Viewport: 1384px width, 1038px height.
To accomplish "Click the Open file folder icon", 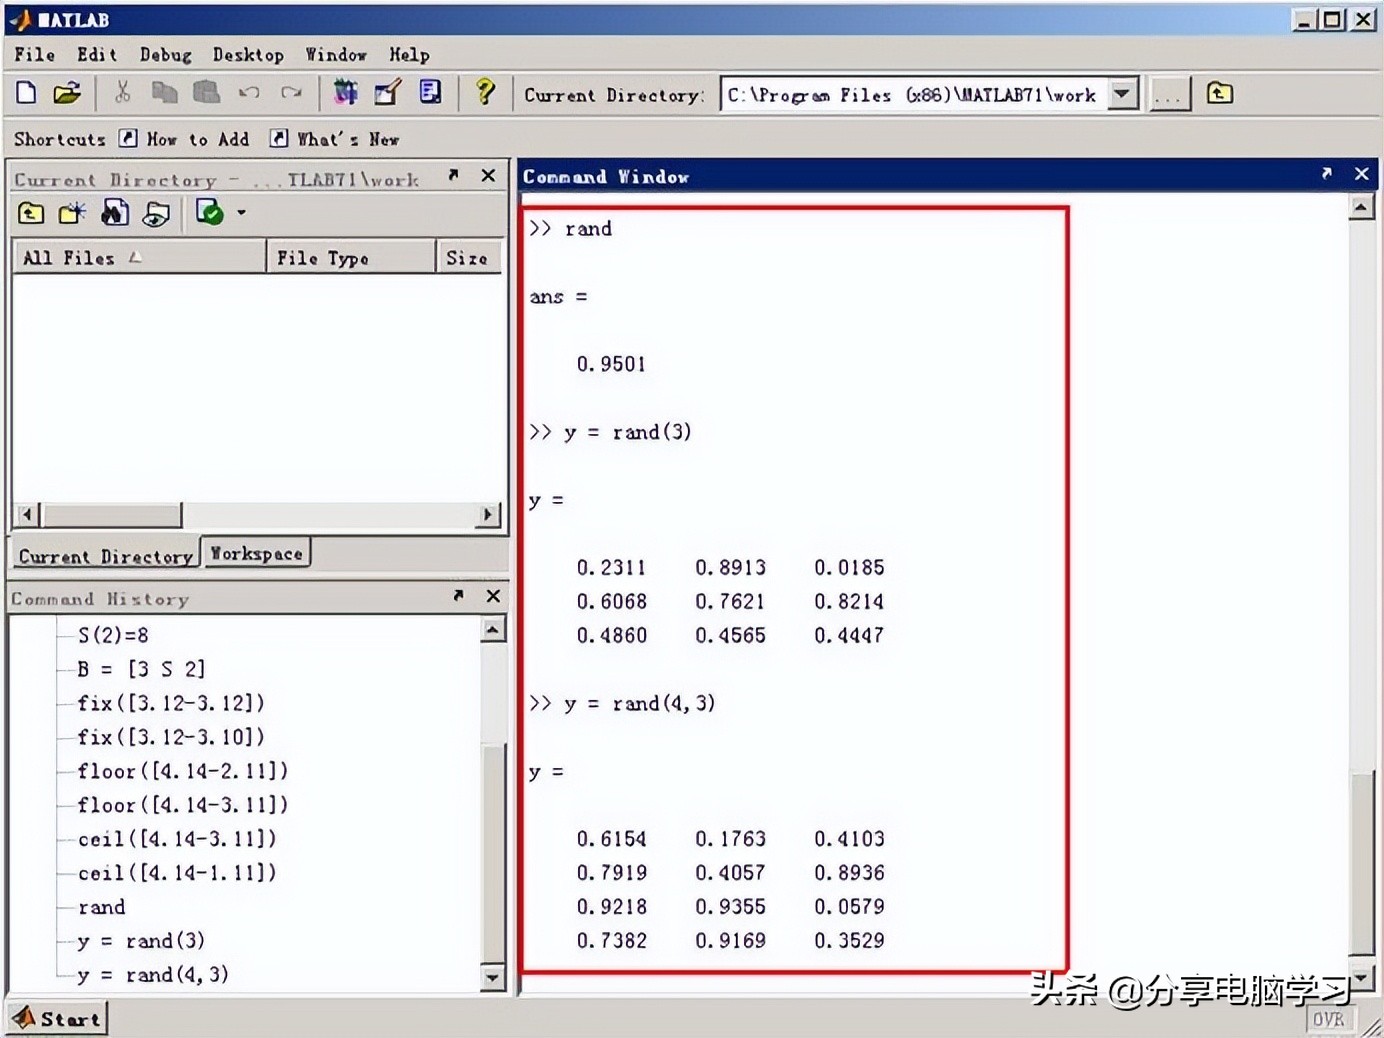I will [x=67, y=94].
